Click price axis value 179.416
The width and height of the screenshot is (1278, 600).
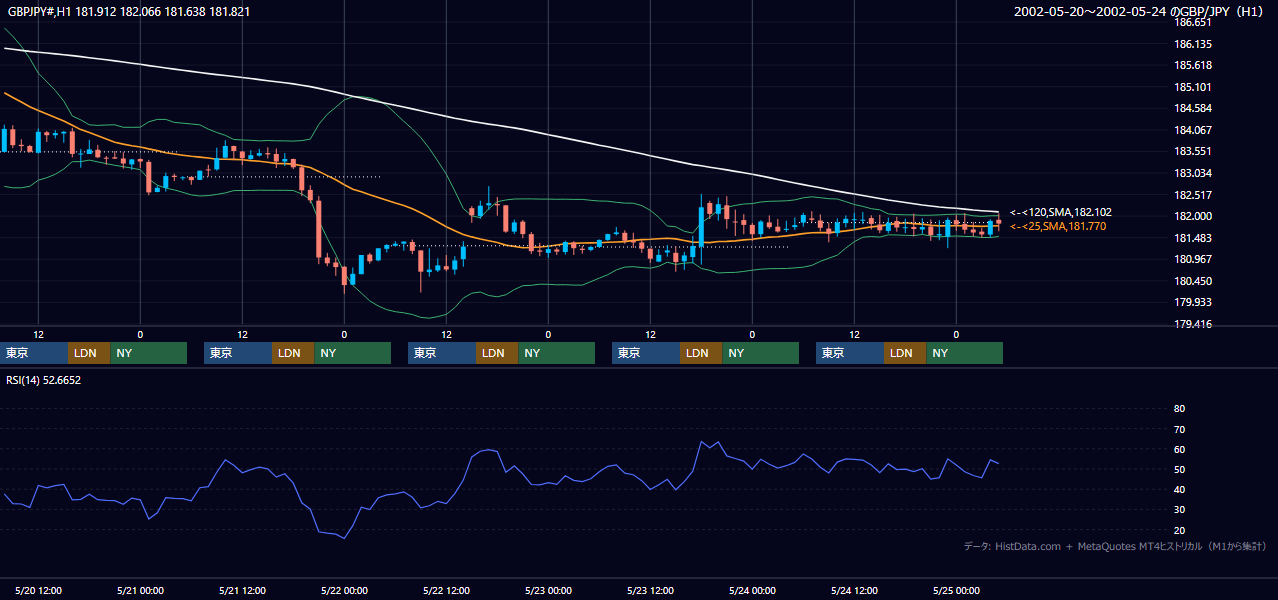(1192, 324)
